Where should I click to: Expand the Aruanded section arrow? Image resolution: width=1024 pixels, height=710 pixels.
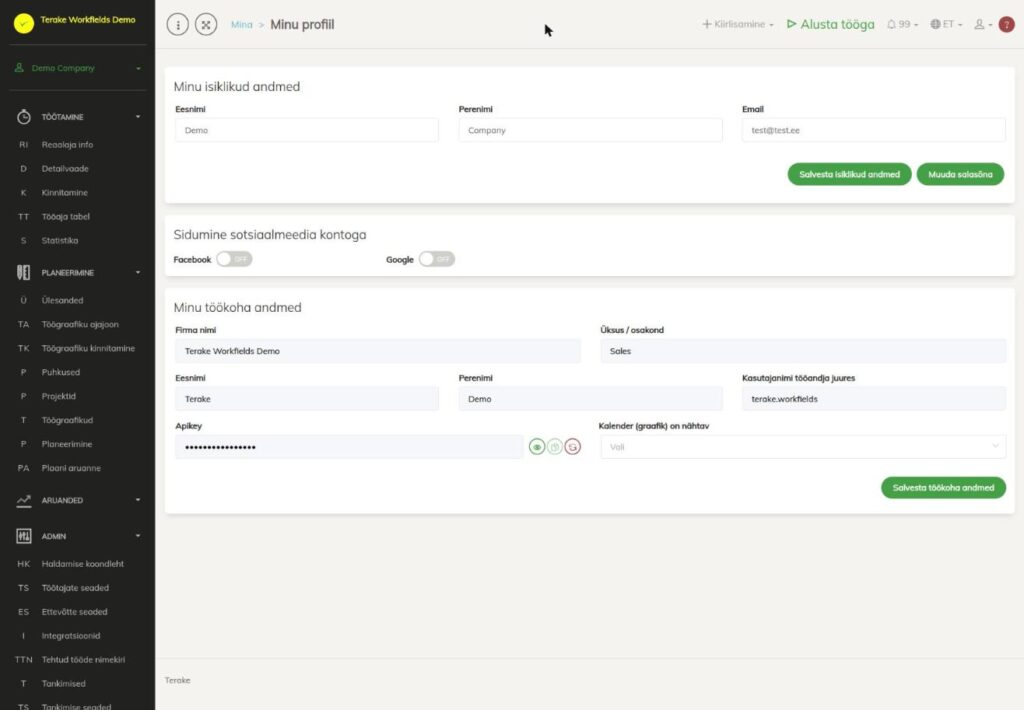(138, 500)
